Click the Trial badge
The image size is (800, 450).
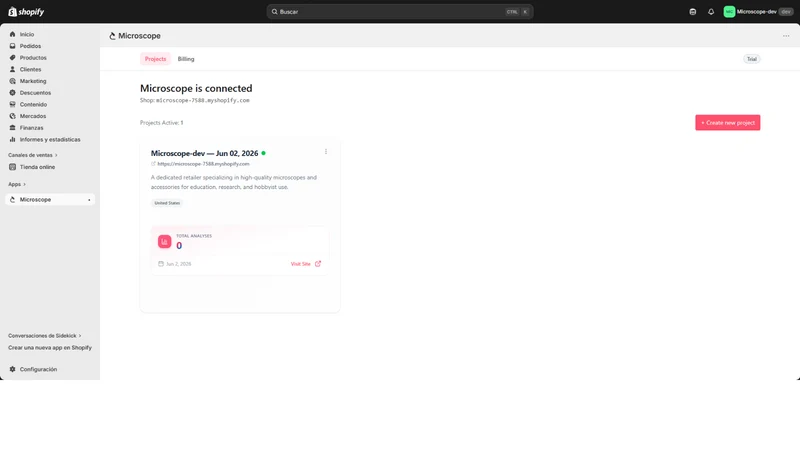[x=752, y=59]
